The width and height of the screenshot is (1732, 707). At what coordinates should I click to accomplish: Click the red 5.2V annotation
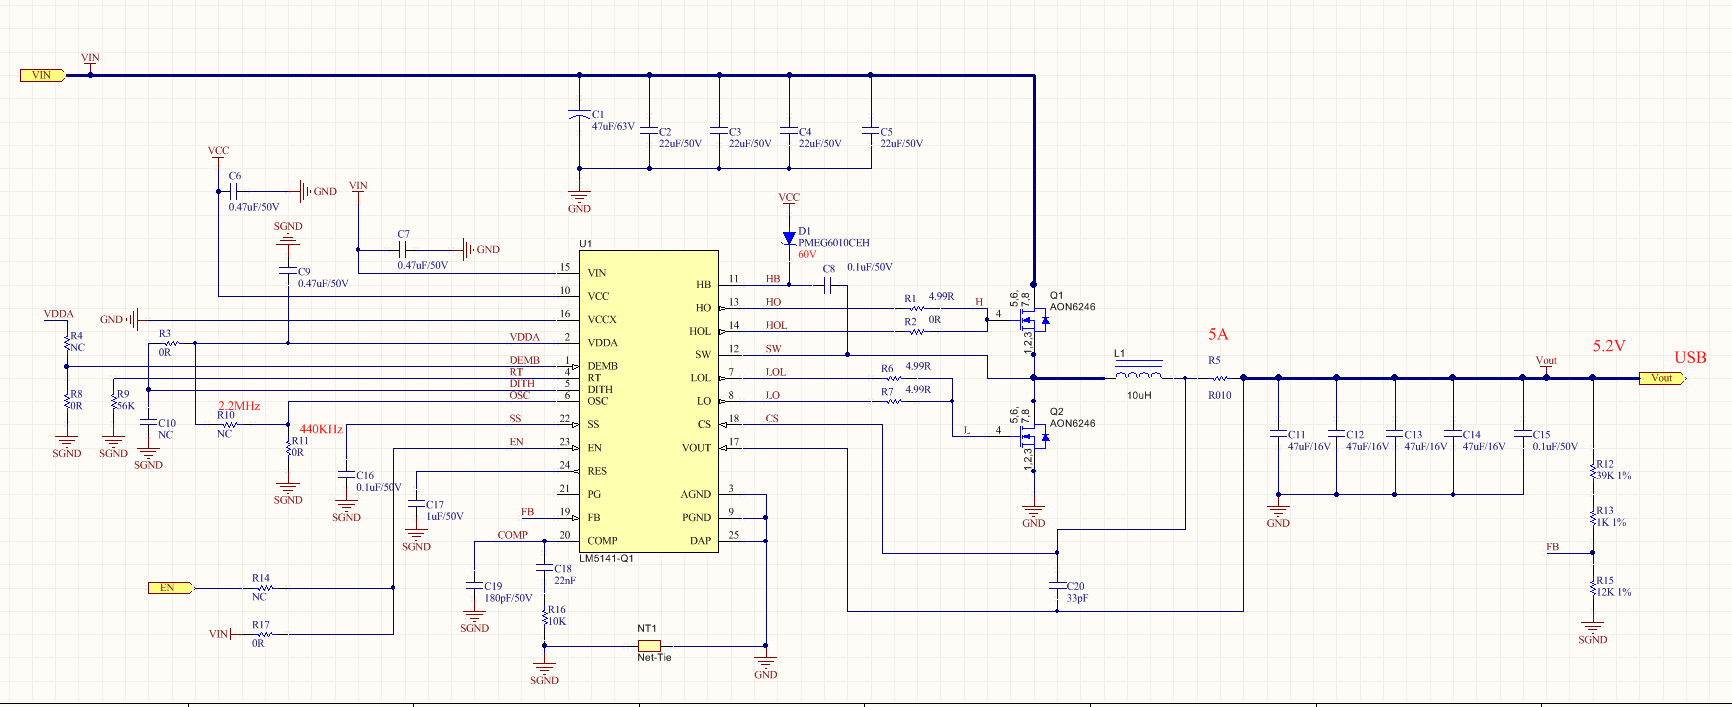click(x=1609, y=346)
